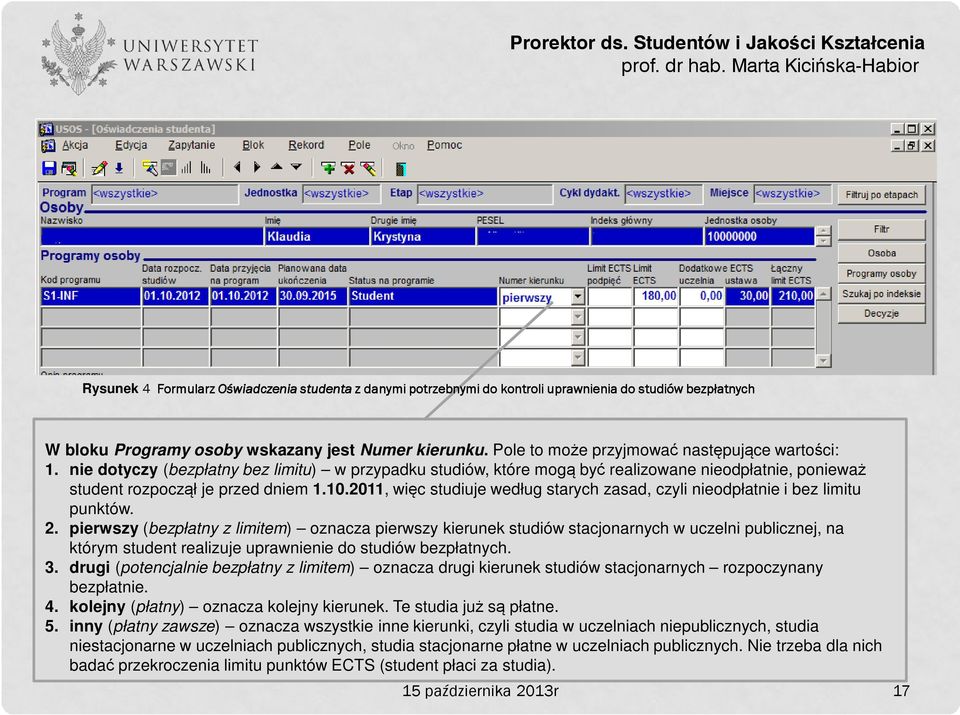The width and height of the screenshot is (960, 715).
Task: Click the Szukaj po indeksie button
Action: coord(882,294)
